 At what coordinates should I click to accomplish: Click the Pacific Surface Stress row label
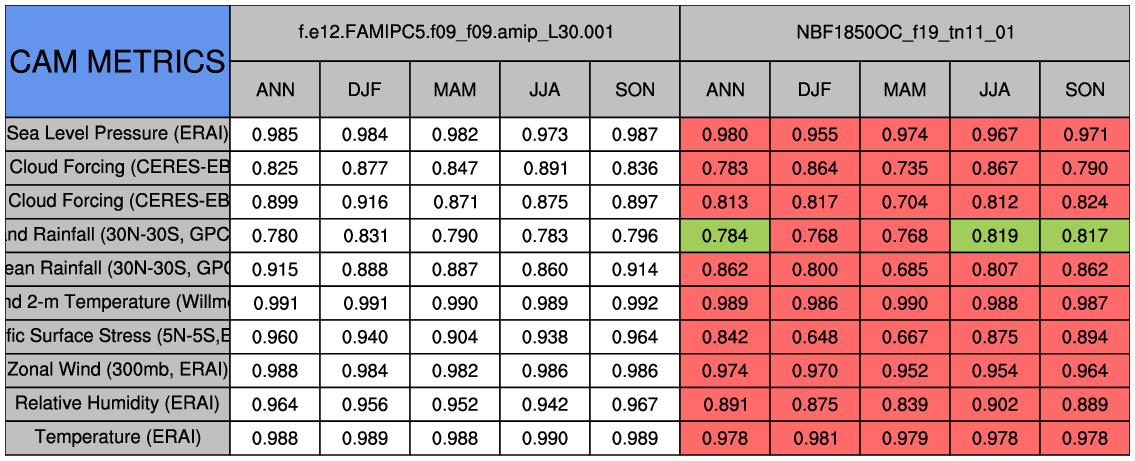point(117,337)
